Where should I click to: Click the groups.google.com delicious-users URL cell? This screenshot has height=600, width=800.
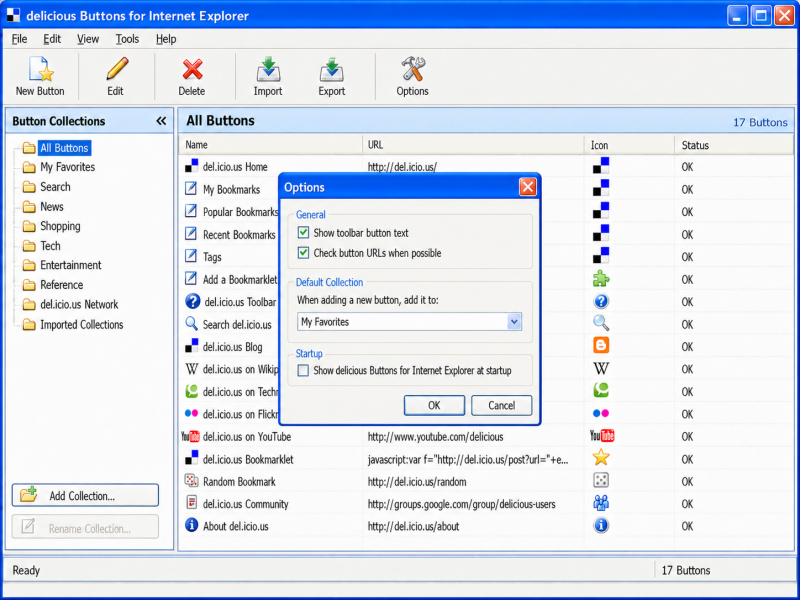coord(461,504)
